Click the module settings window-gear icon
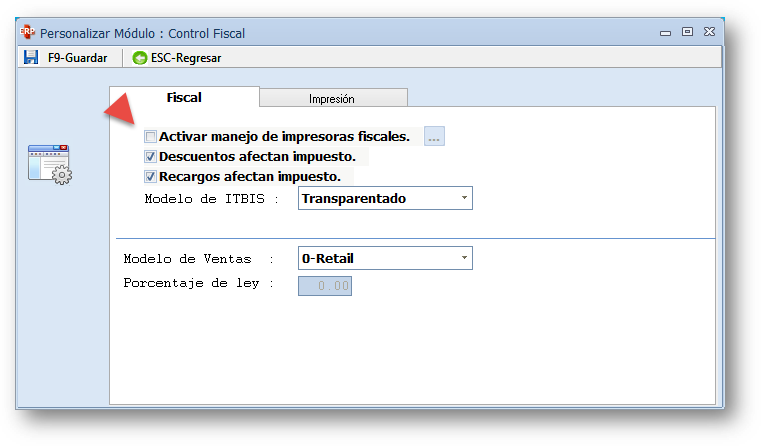 click(49, 164)
